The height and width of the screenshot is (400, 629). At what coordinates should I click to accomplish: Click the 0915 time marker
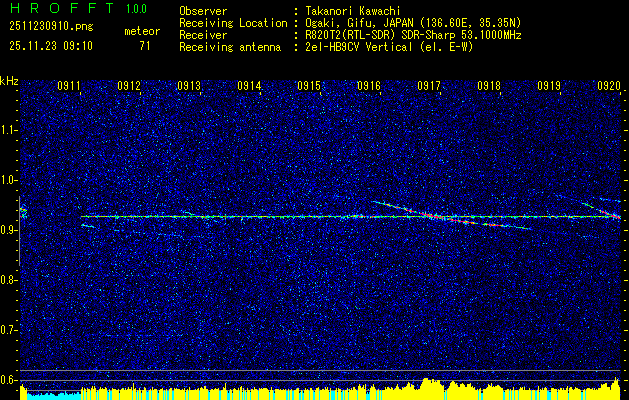309,87
